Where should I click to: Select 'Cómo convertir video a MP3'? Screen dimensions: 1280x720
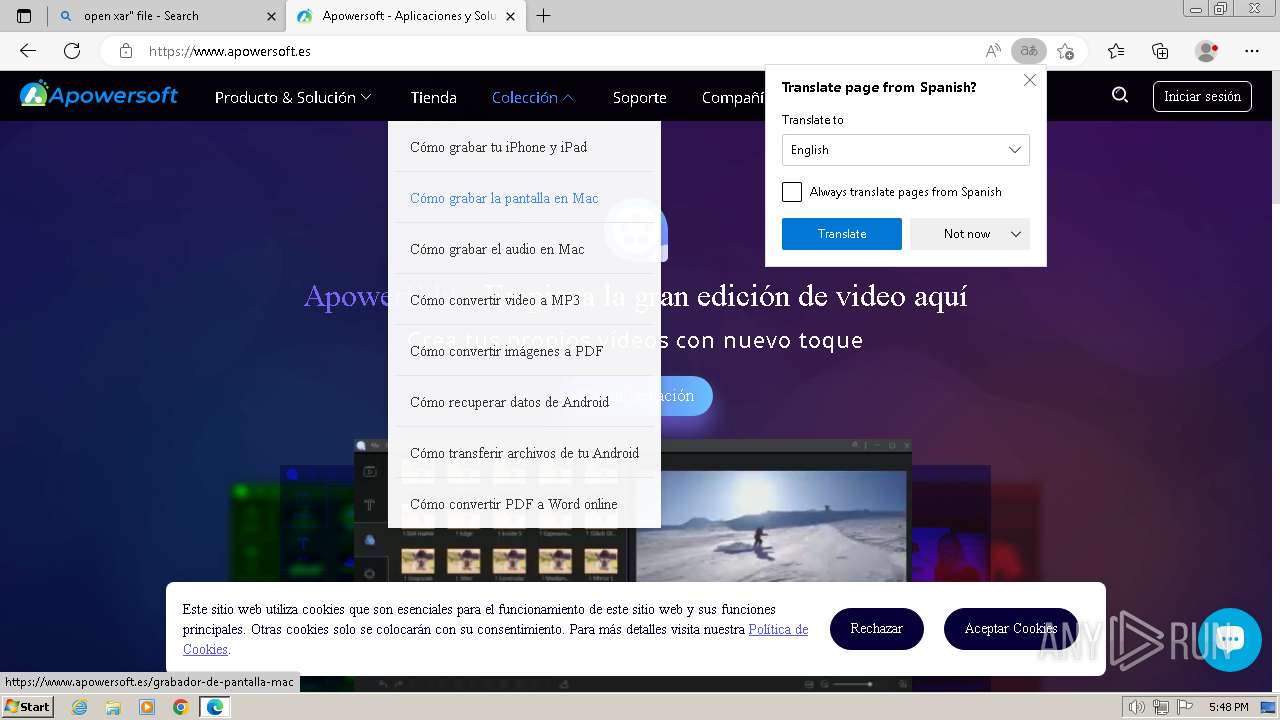click(x=524, y=300)
